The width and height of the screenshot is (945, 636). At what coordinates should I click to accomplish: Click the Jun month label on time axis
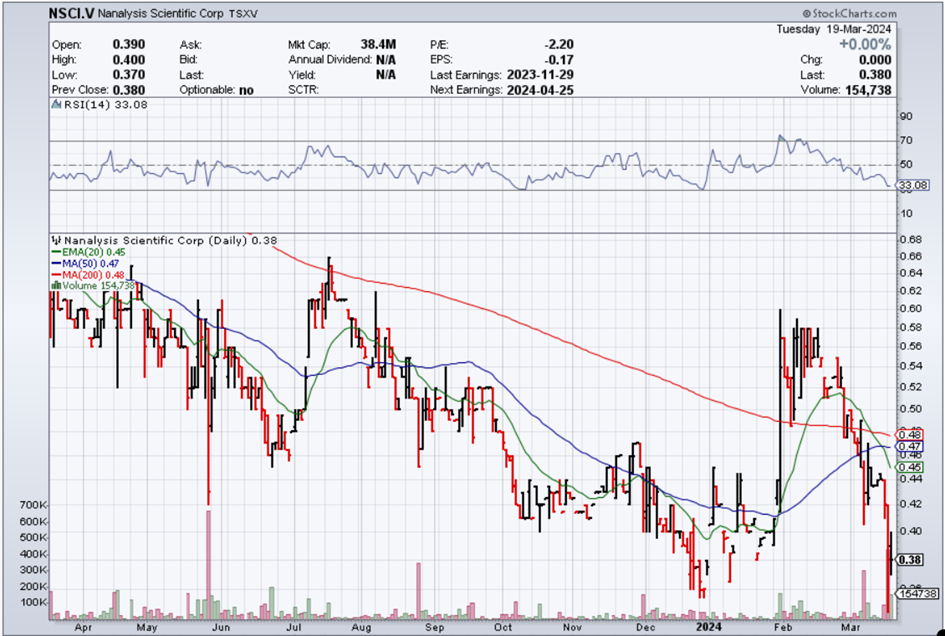[221, 627]
